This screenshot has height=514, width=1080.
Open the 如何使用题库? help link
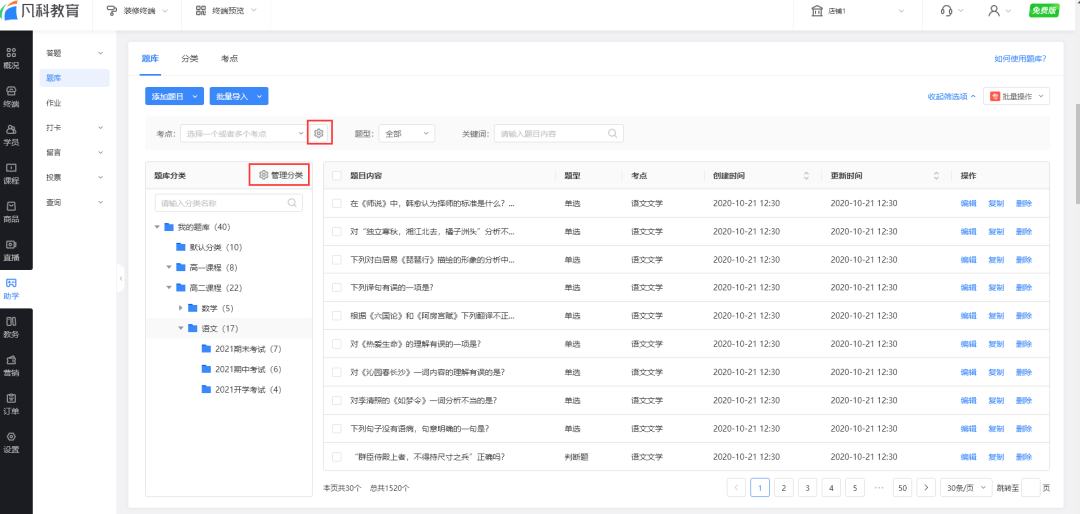coord(1020,59)
